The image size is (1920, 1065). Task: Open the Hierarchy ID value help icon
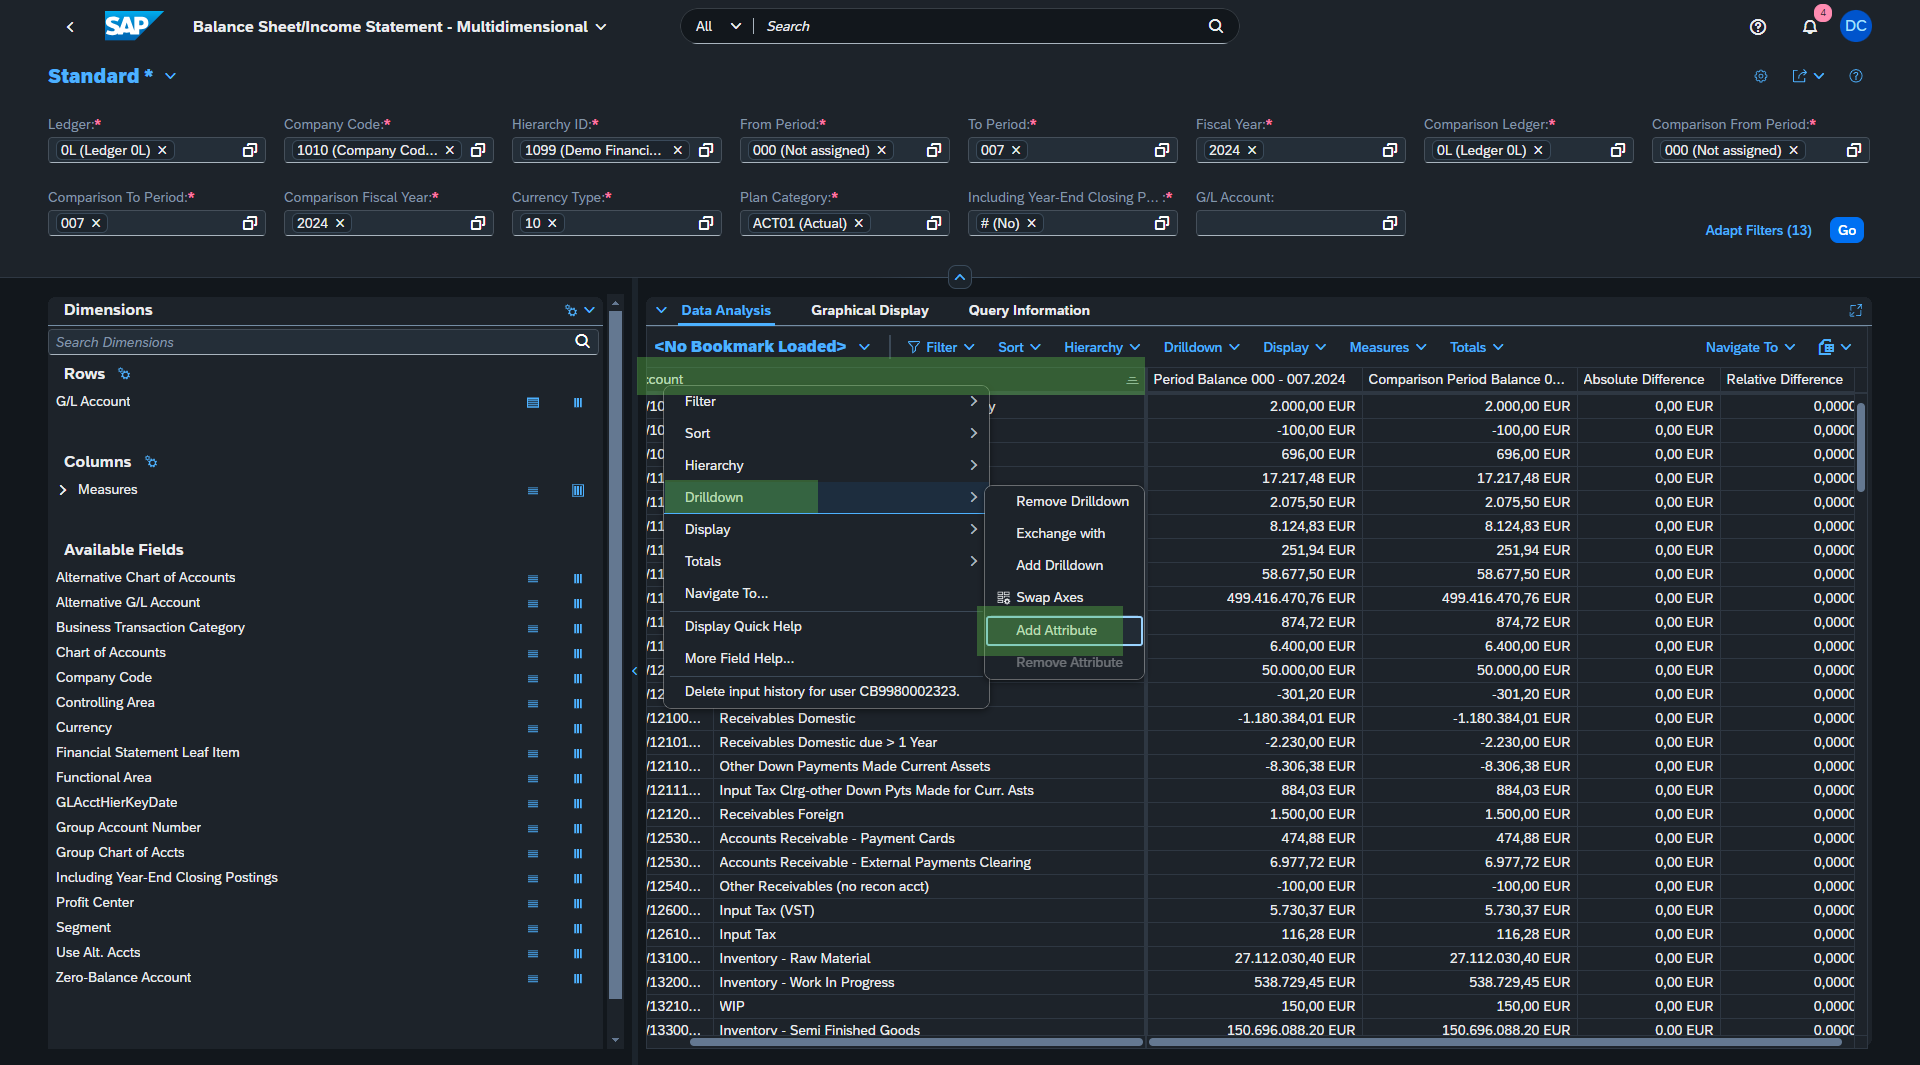tap(706, 150)
